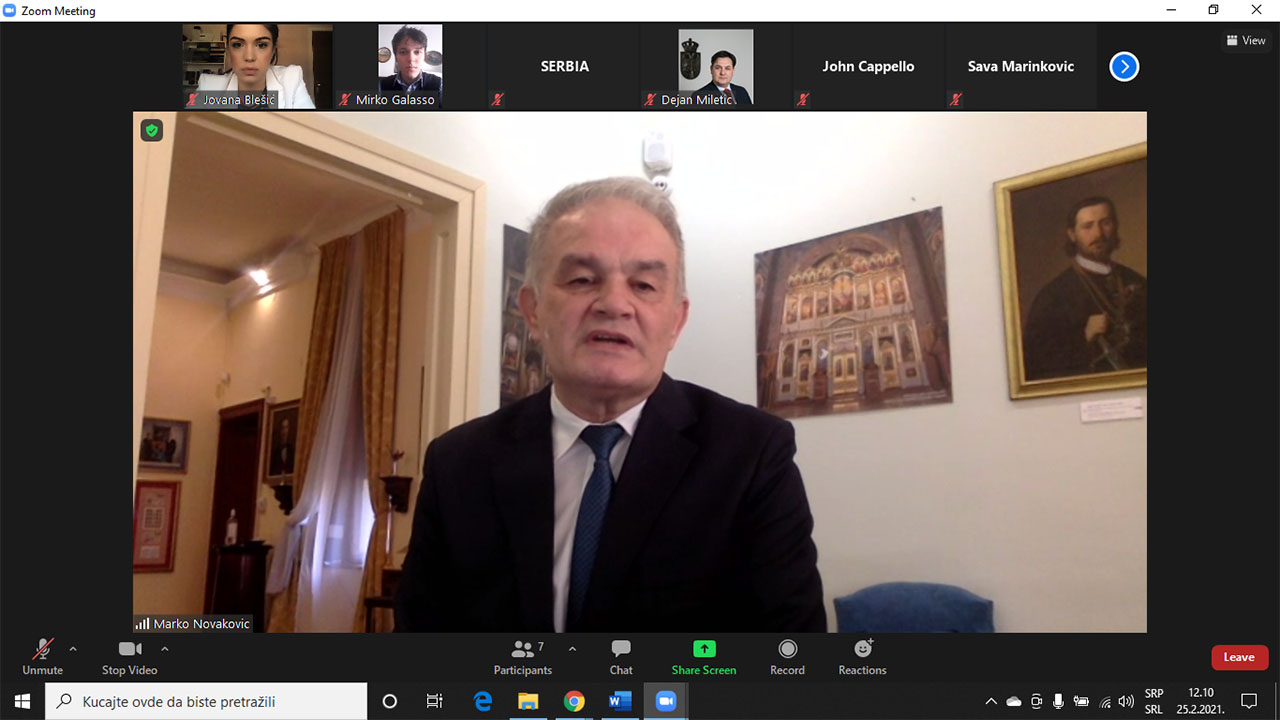This screenshot has height=720, width=1280.
Task: Select Dejan Miletic participant thumbnail
Action: [x=716, y=67]
